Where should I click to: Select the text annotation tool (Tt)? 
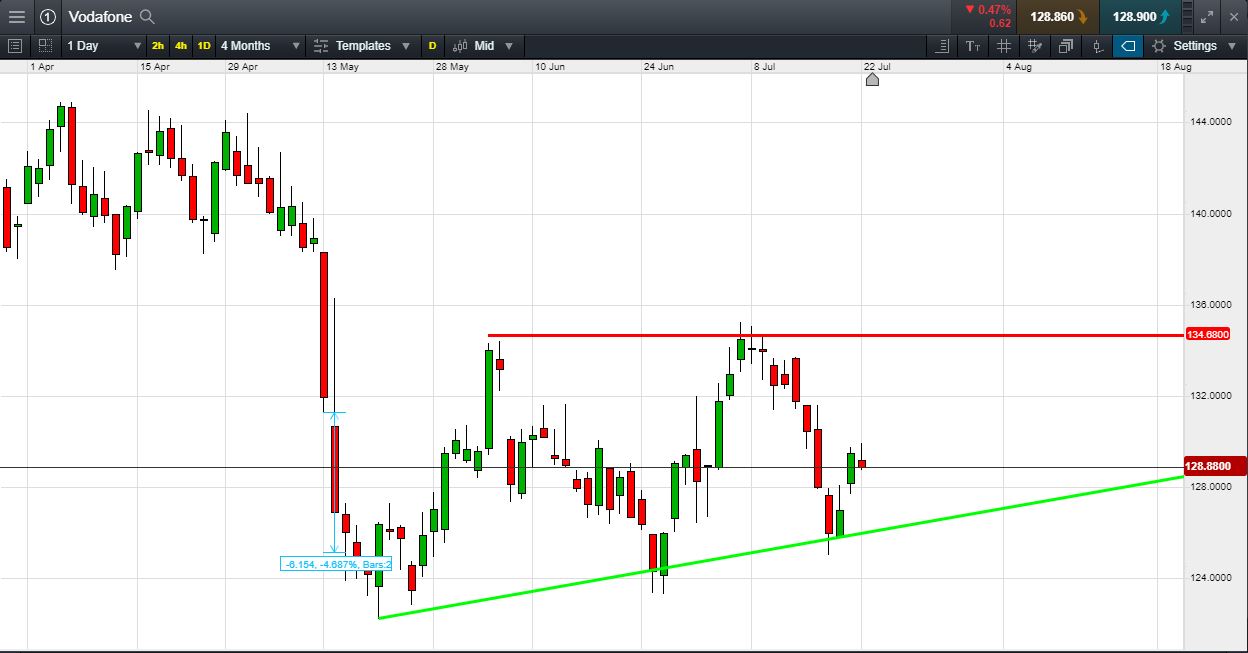coord(973,46)
